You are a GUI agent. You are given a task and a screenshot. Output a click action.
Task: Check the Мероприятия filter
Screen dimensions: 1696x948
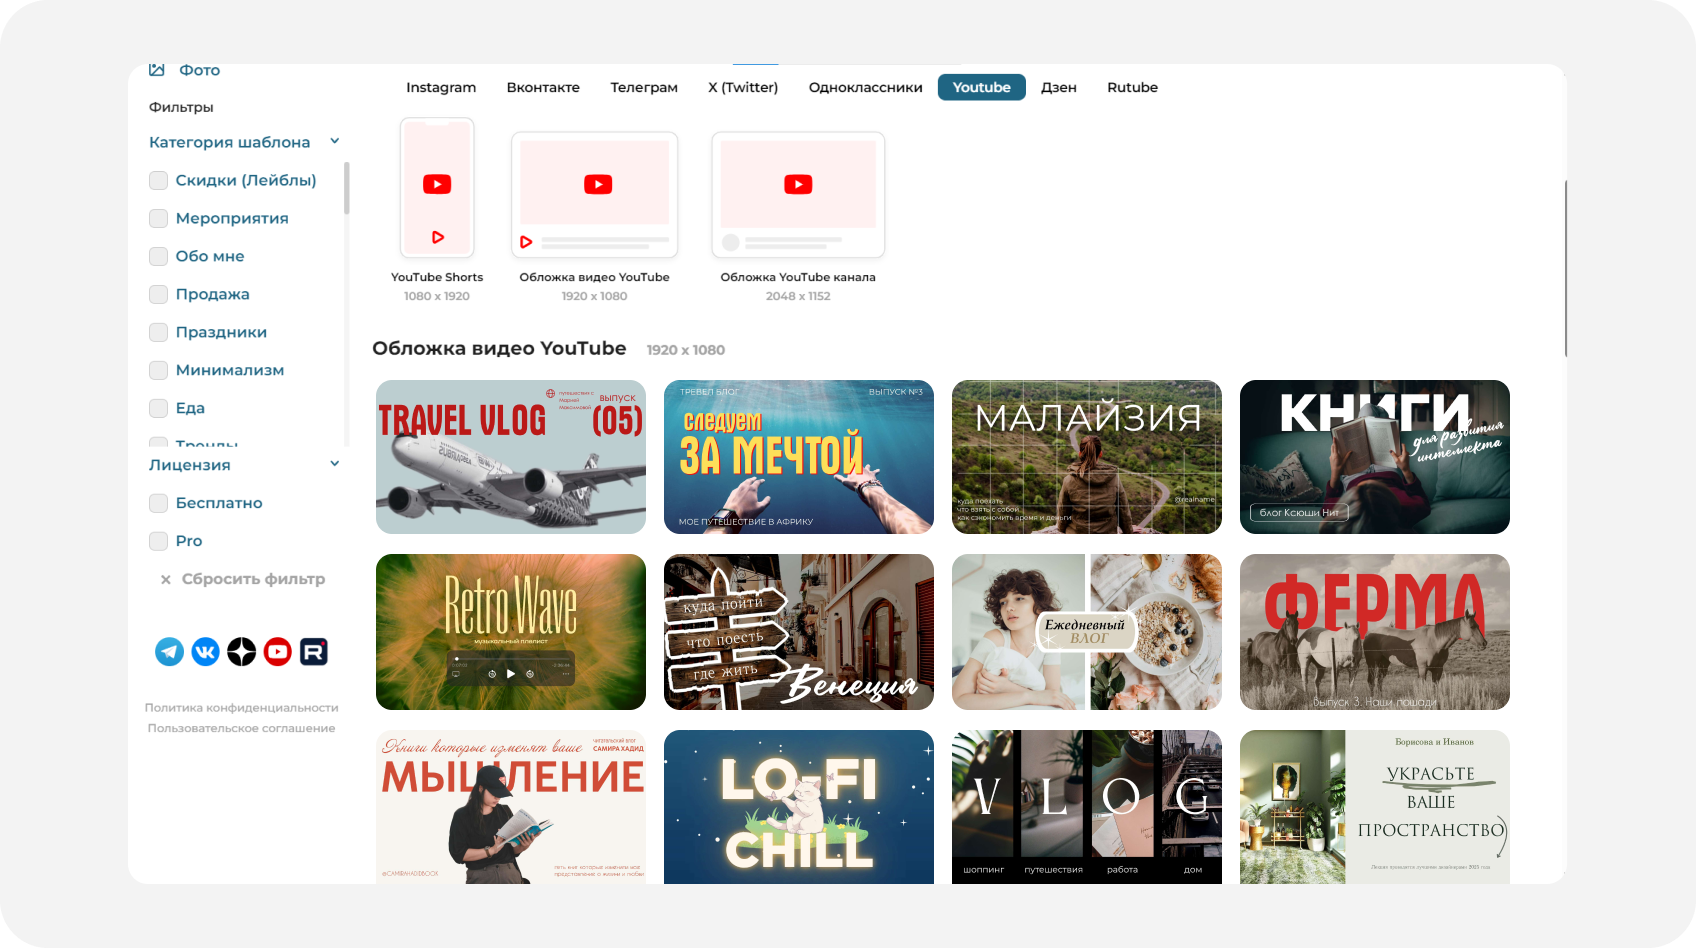coord(158,218)
